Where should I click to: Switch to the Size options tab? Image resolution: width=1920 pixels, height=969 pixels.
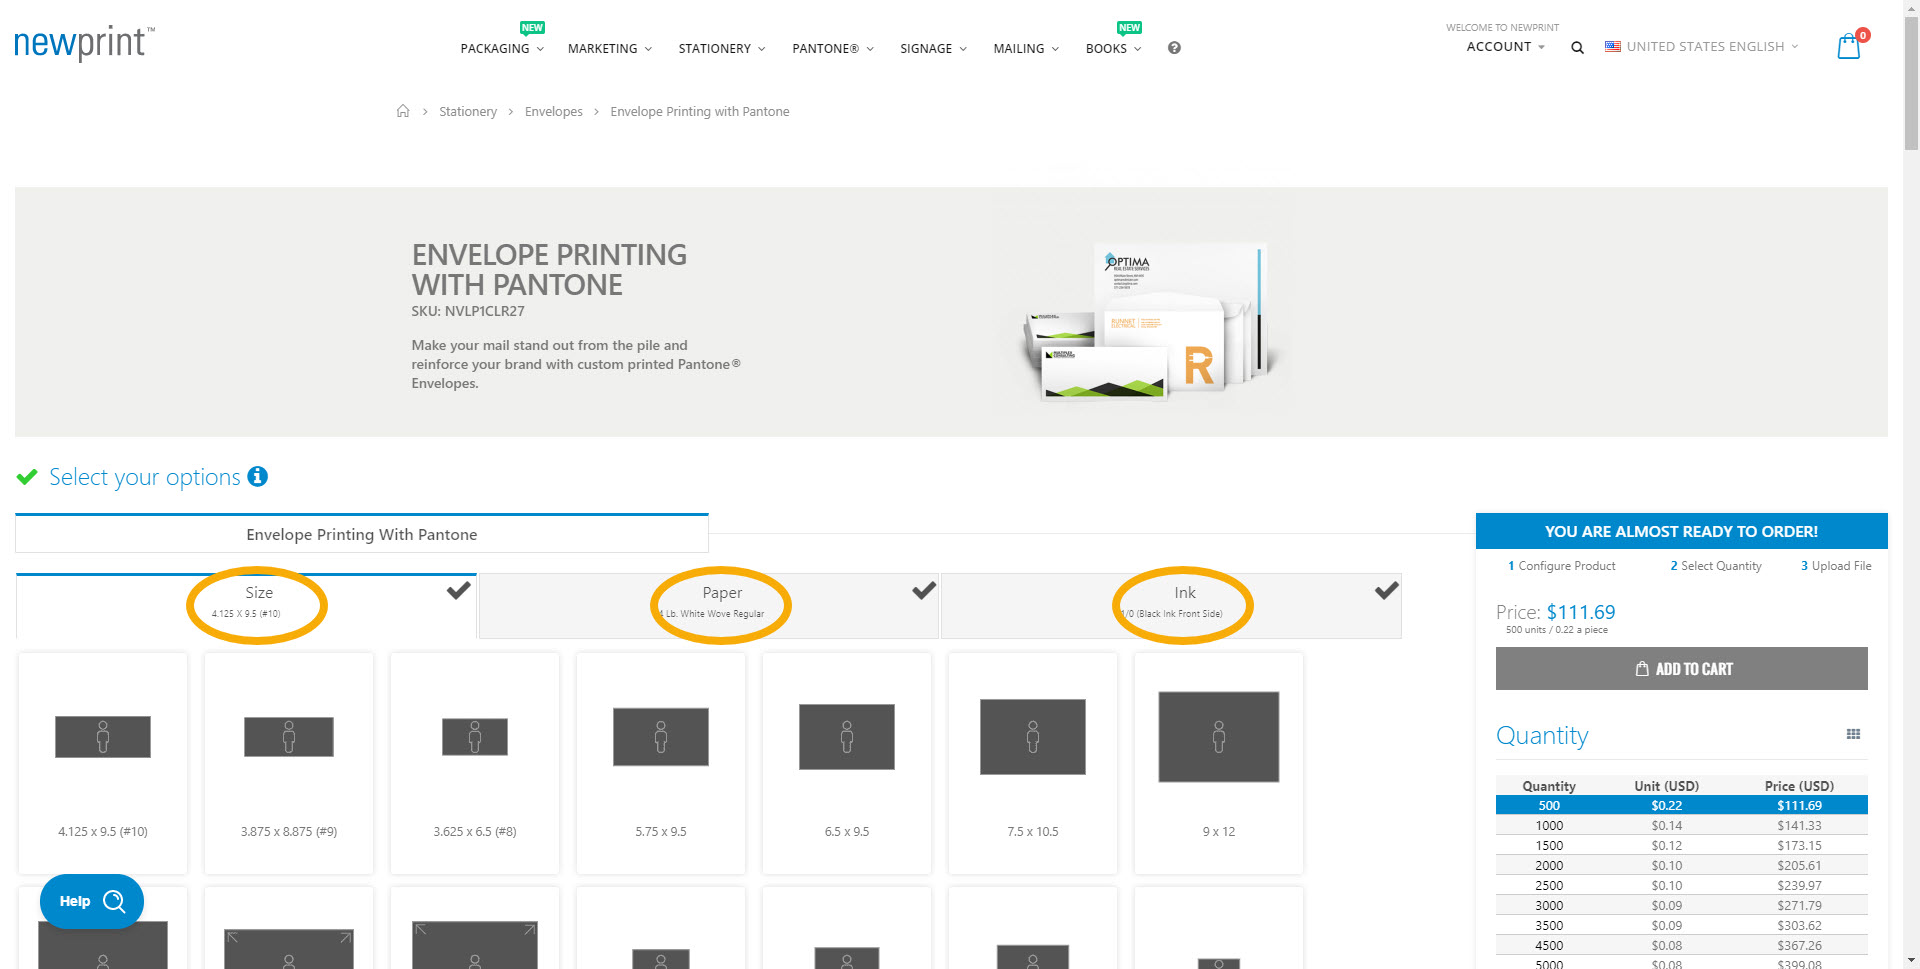point(246,605)
